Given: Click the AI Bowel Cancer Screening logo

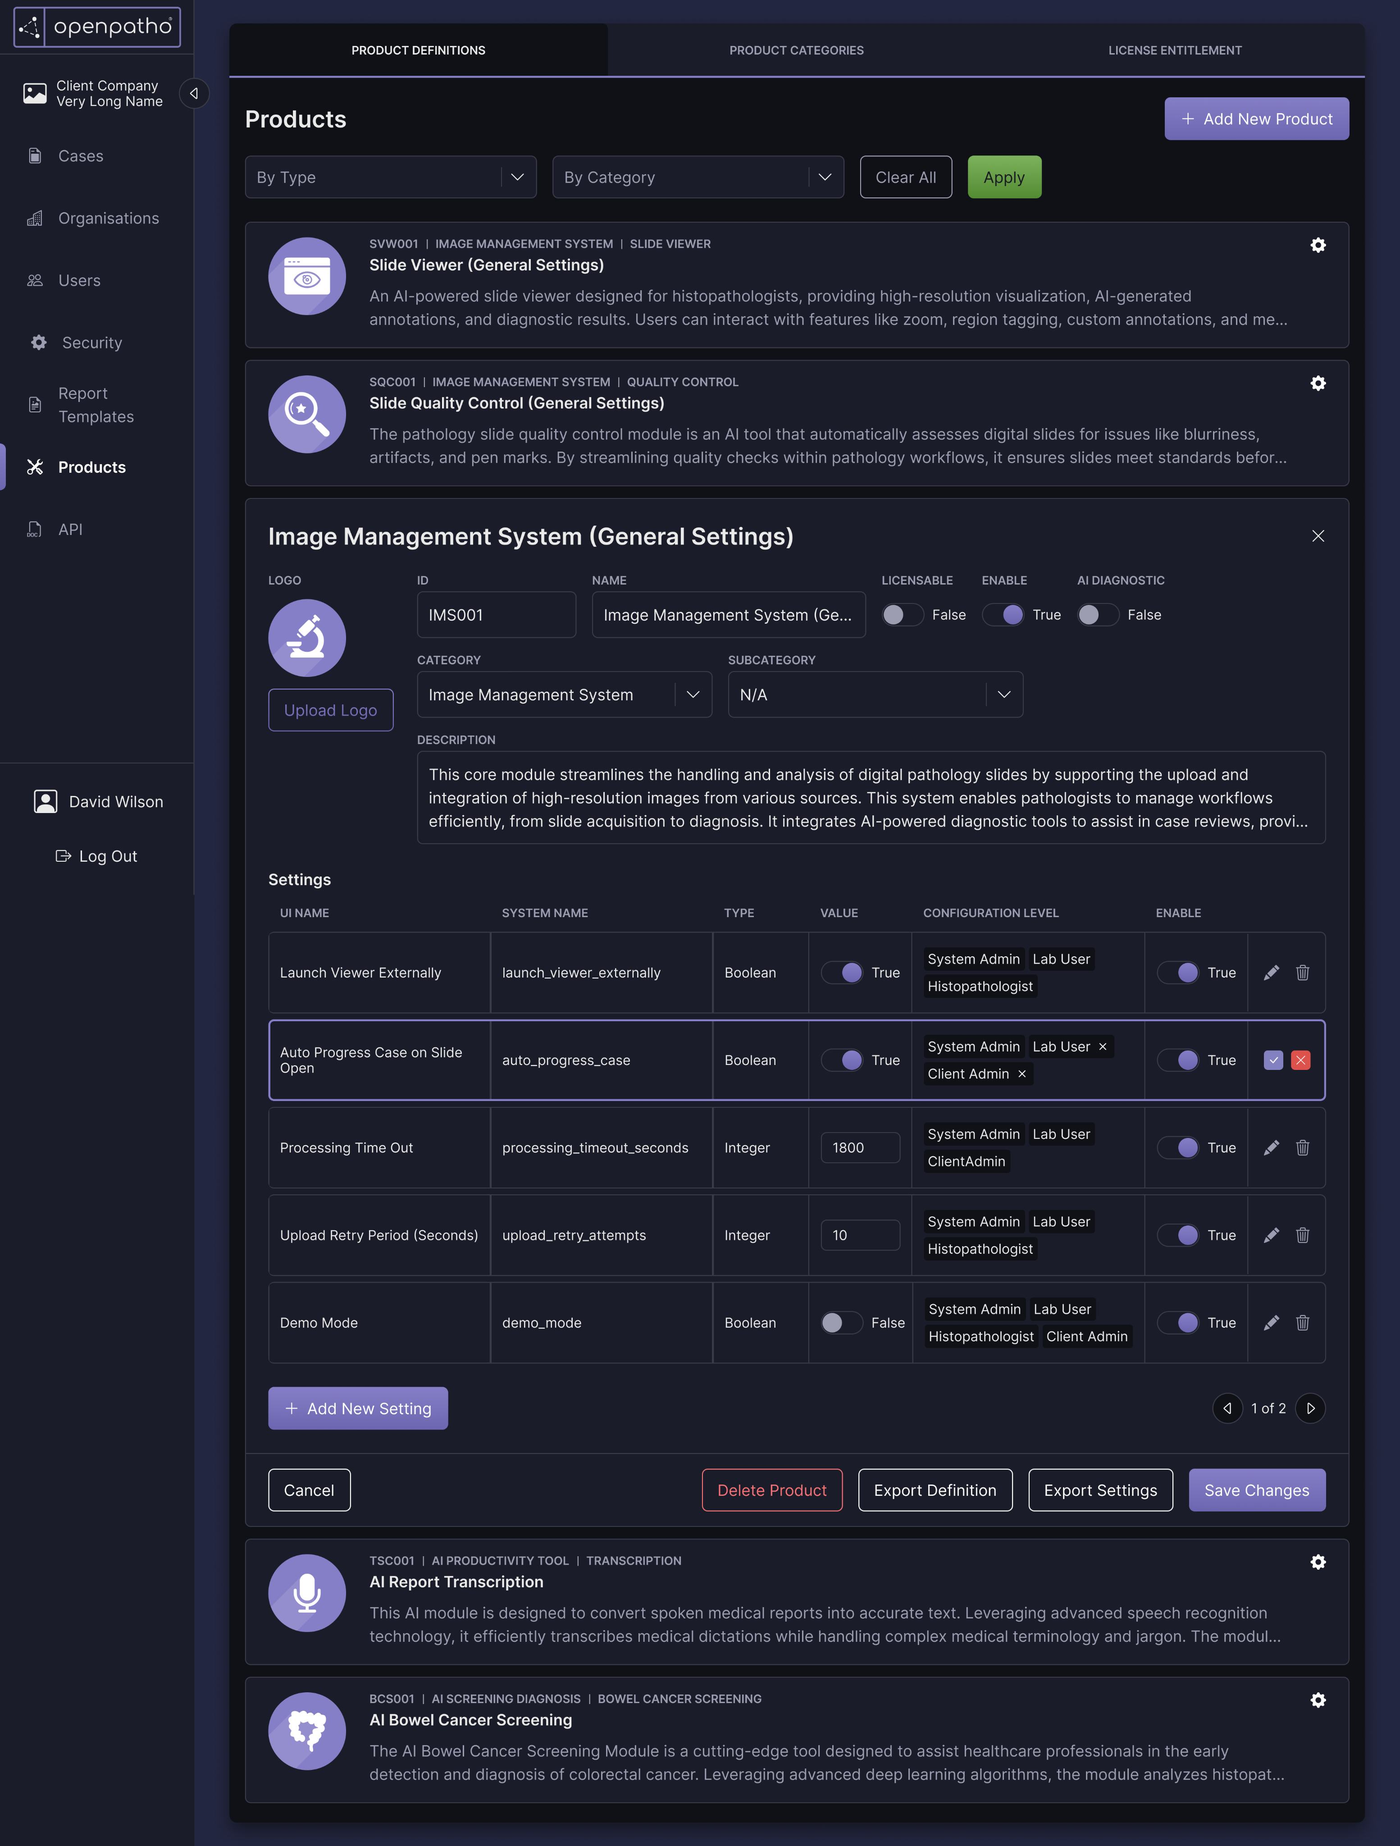Looking at the screenshot, I should click(x=307, y=1731).
